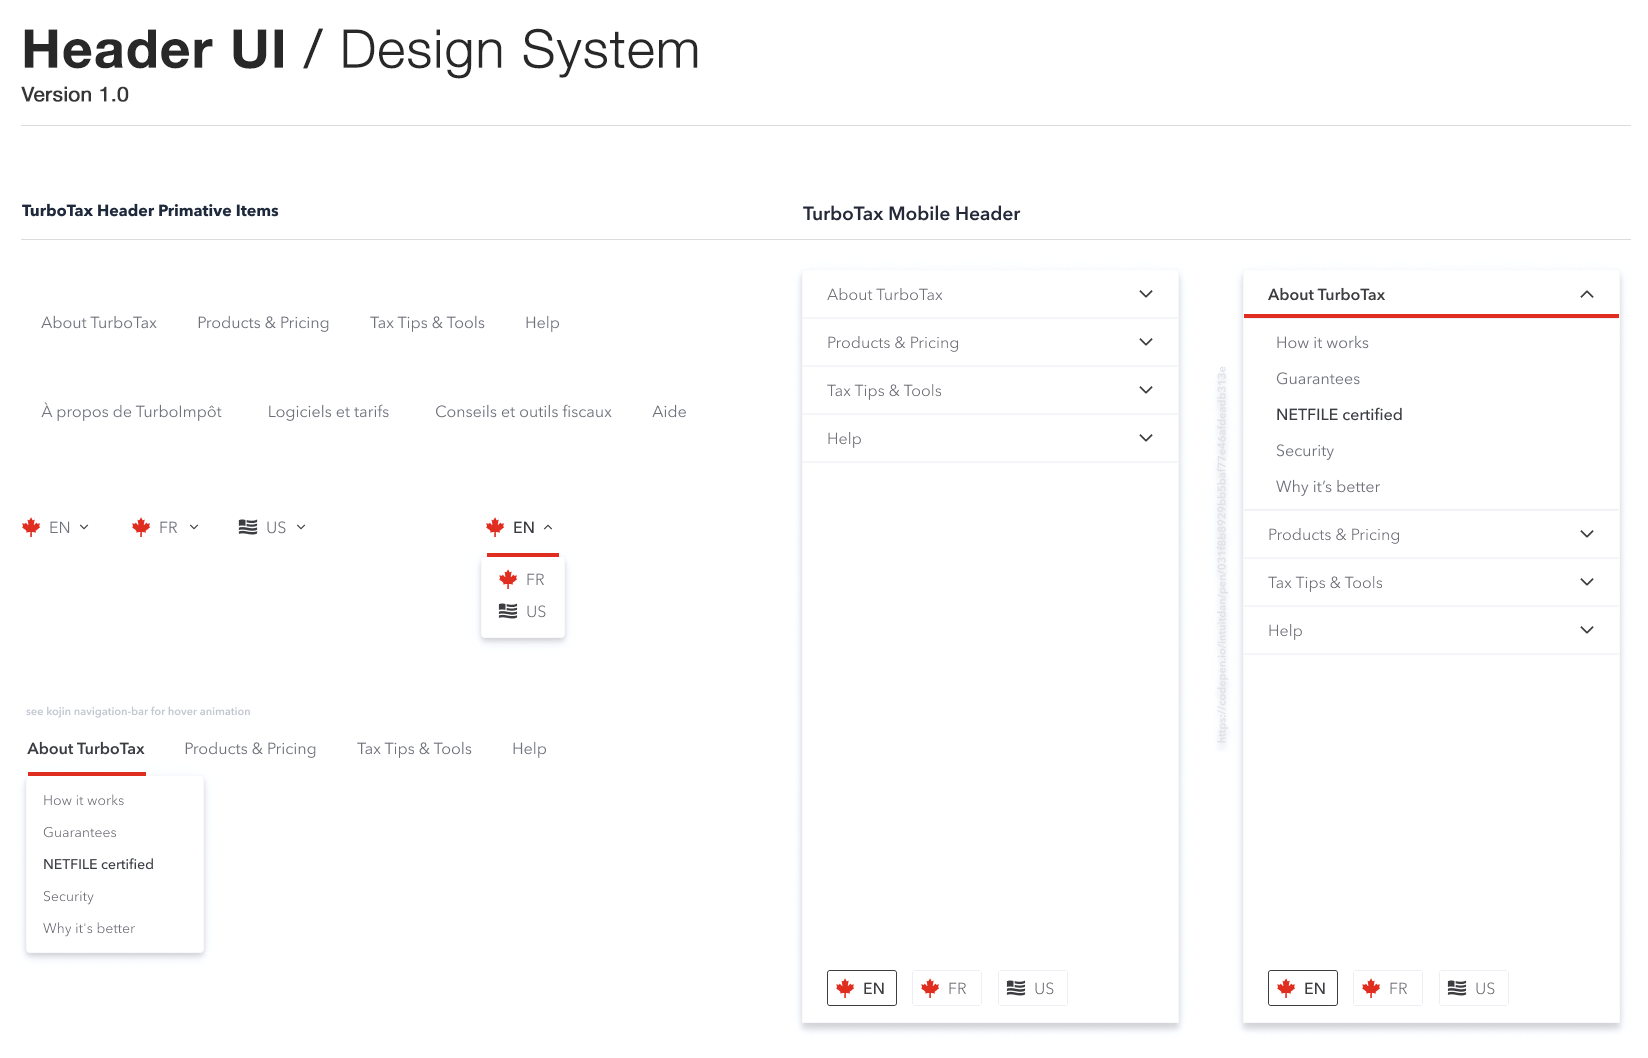Collapse the open EN language dropdown chevron

548,527
